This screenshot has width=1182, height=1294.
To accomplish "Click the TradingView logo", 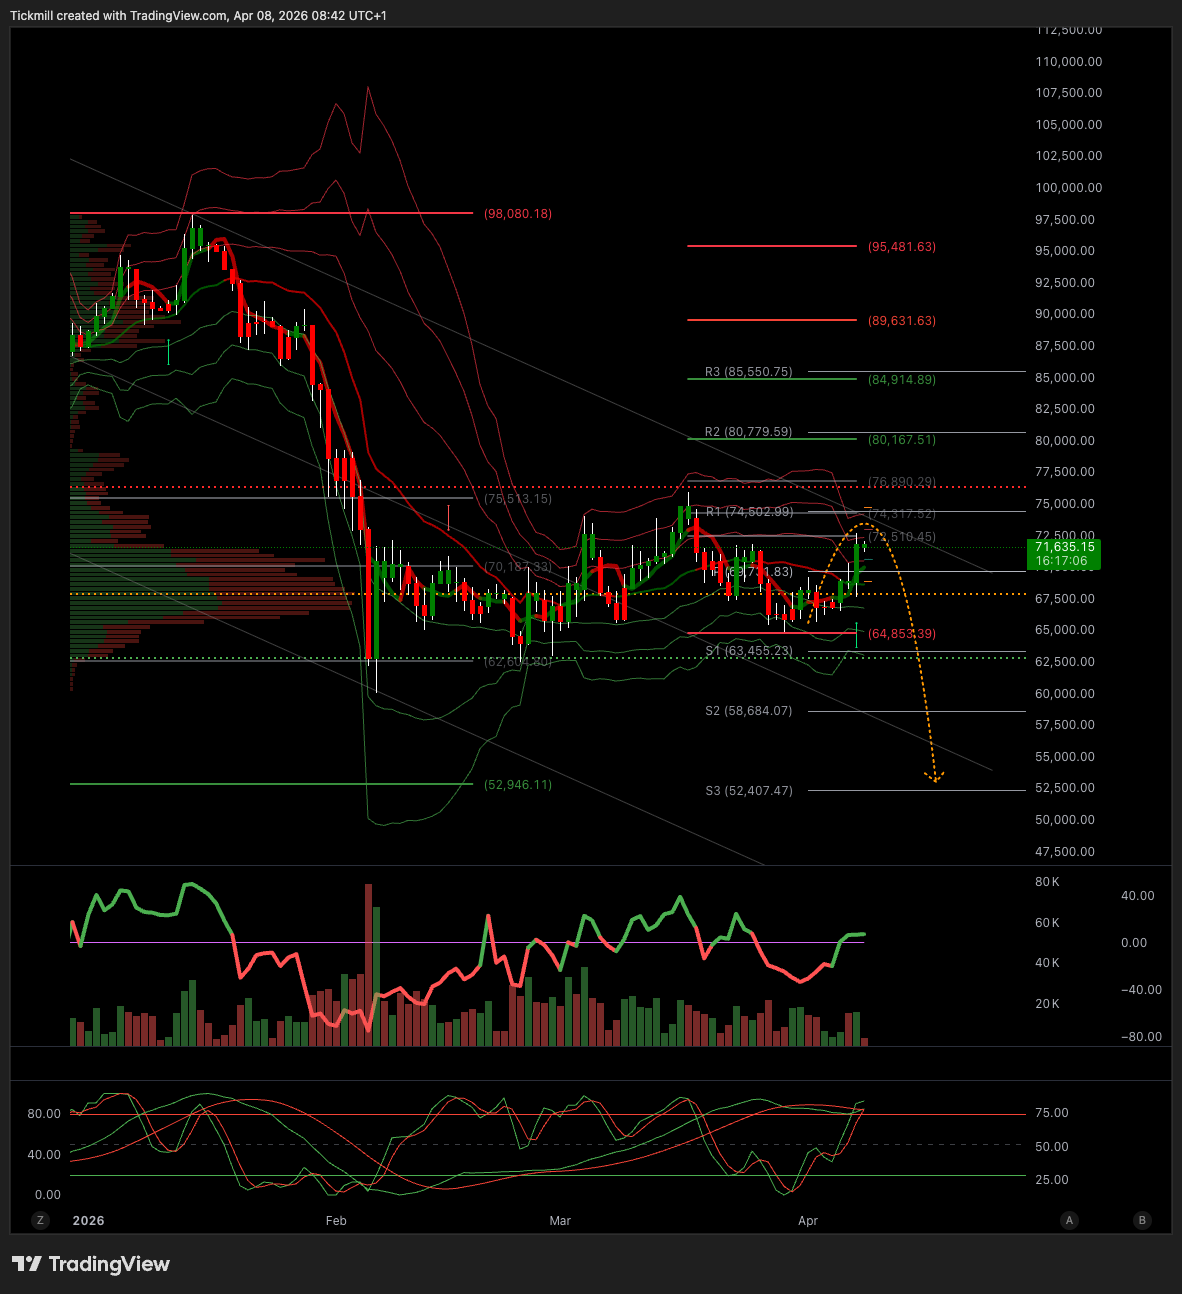I will tap(91, 1264).
